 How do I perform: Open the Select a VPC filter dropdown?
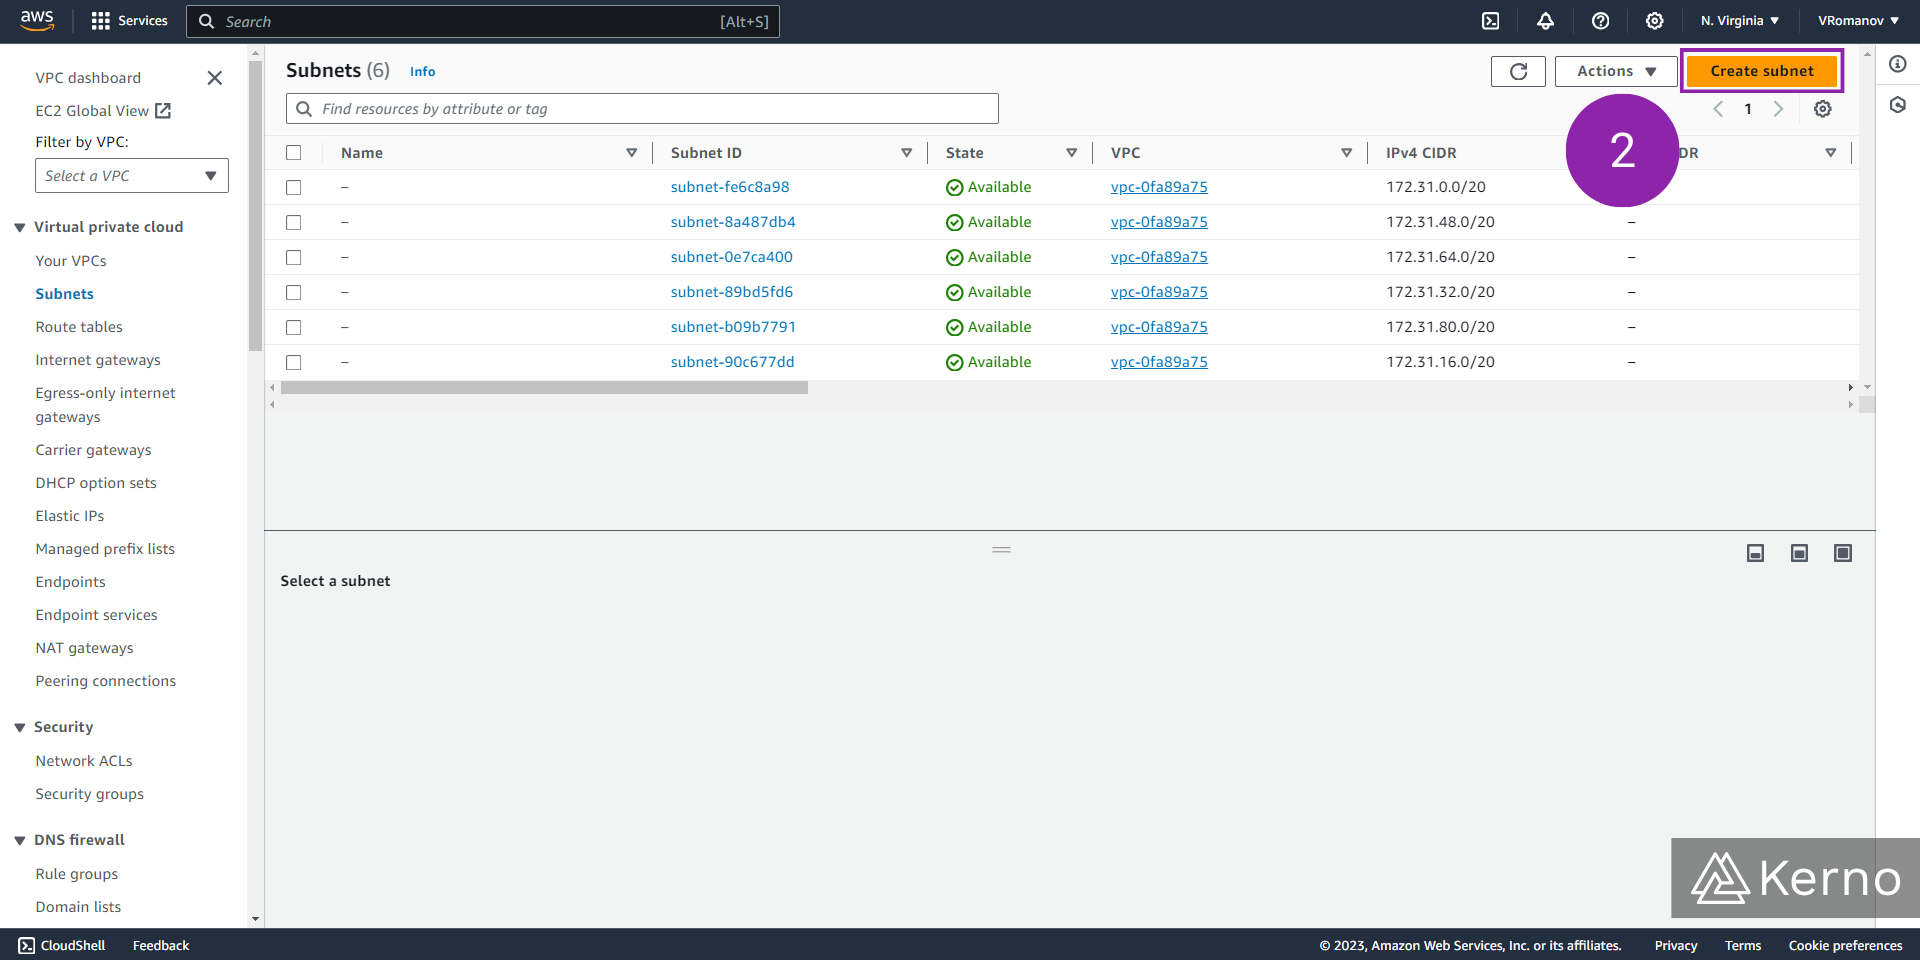[131, 175]
